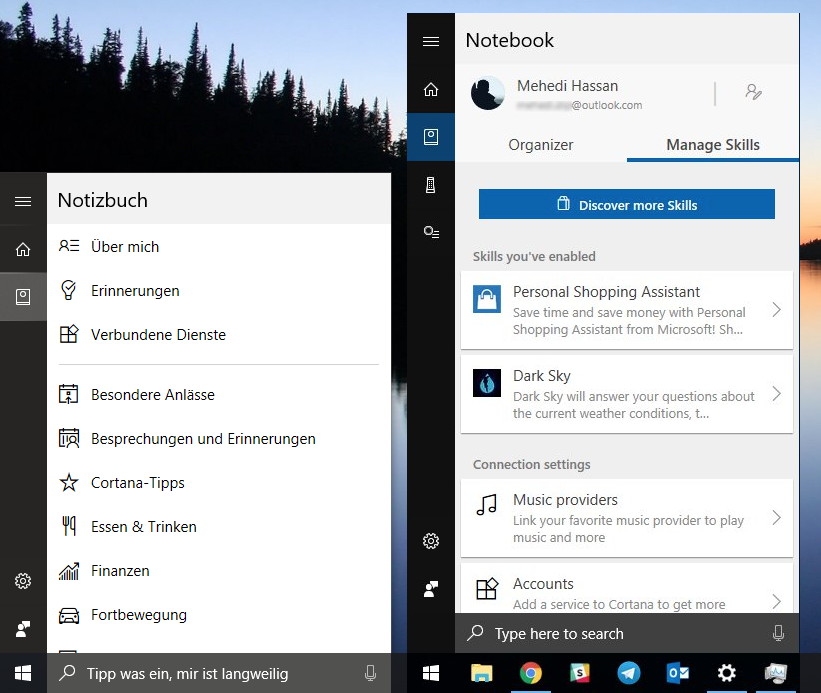This screenshot has height=693, width=821.
Task: Go to Home in the Notebook panel sidebar
Action: (x=431, y=89)
